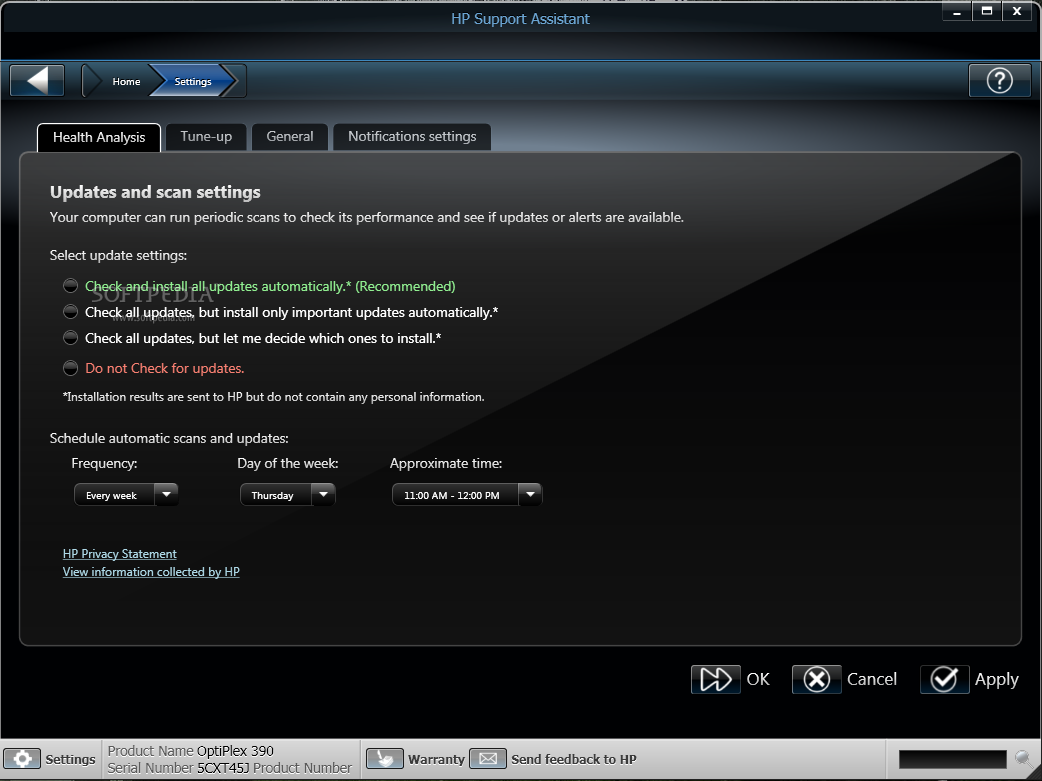The image size is (1042, 781).
Task: Select Check and install all updates automatically
Action: click(70, 286)
